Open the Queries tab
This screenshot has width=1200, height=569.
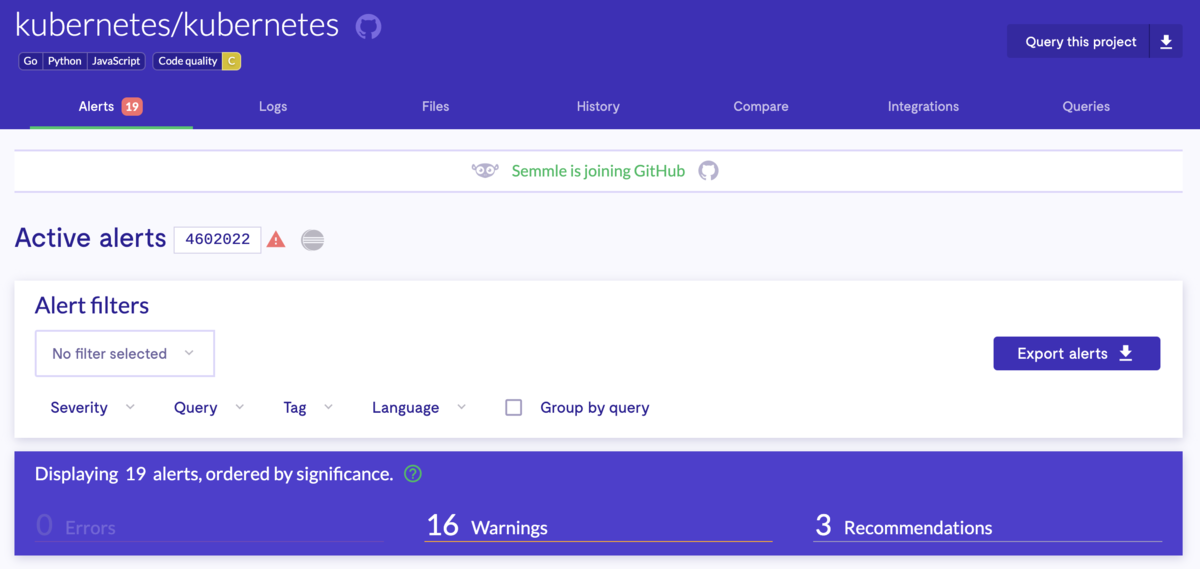(x=1086, y=107)
